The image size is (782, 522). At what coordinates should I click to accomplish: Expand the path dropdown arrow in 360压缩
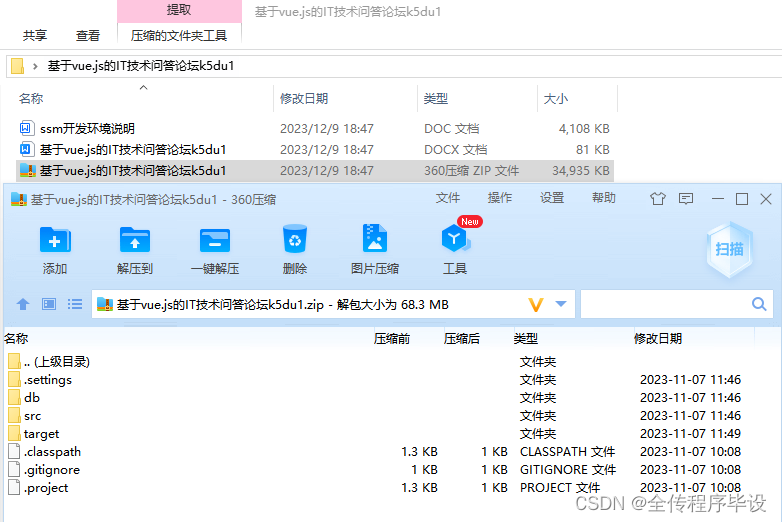pyautogui.click(x=561, y=304)
